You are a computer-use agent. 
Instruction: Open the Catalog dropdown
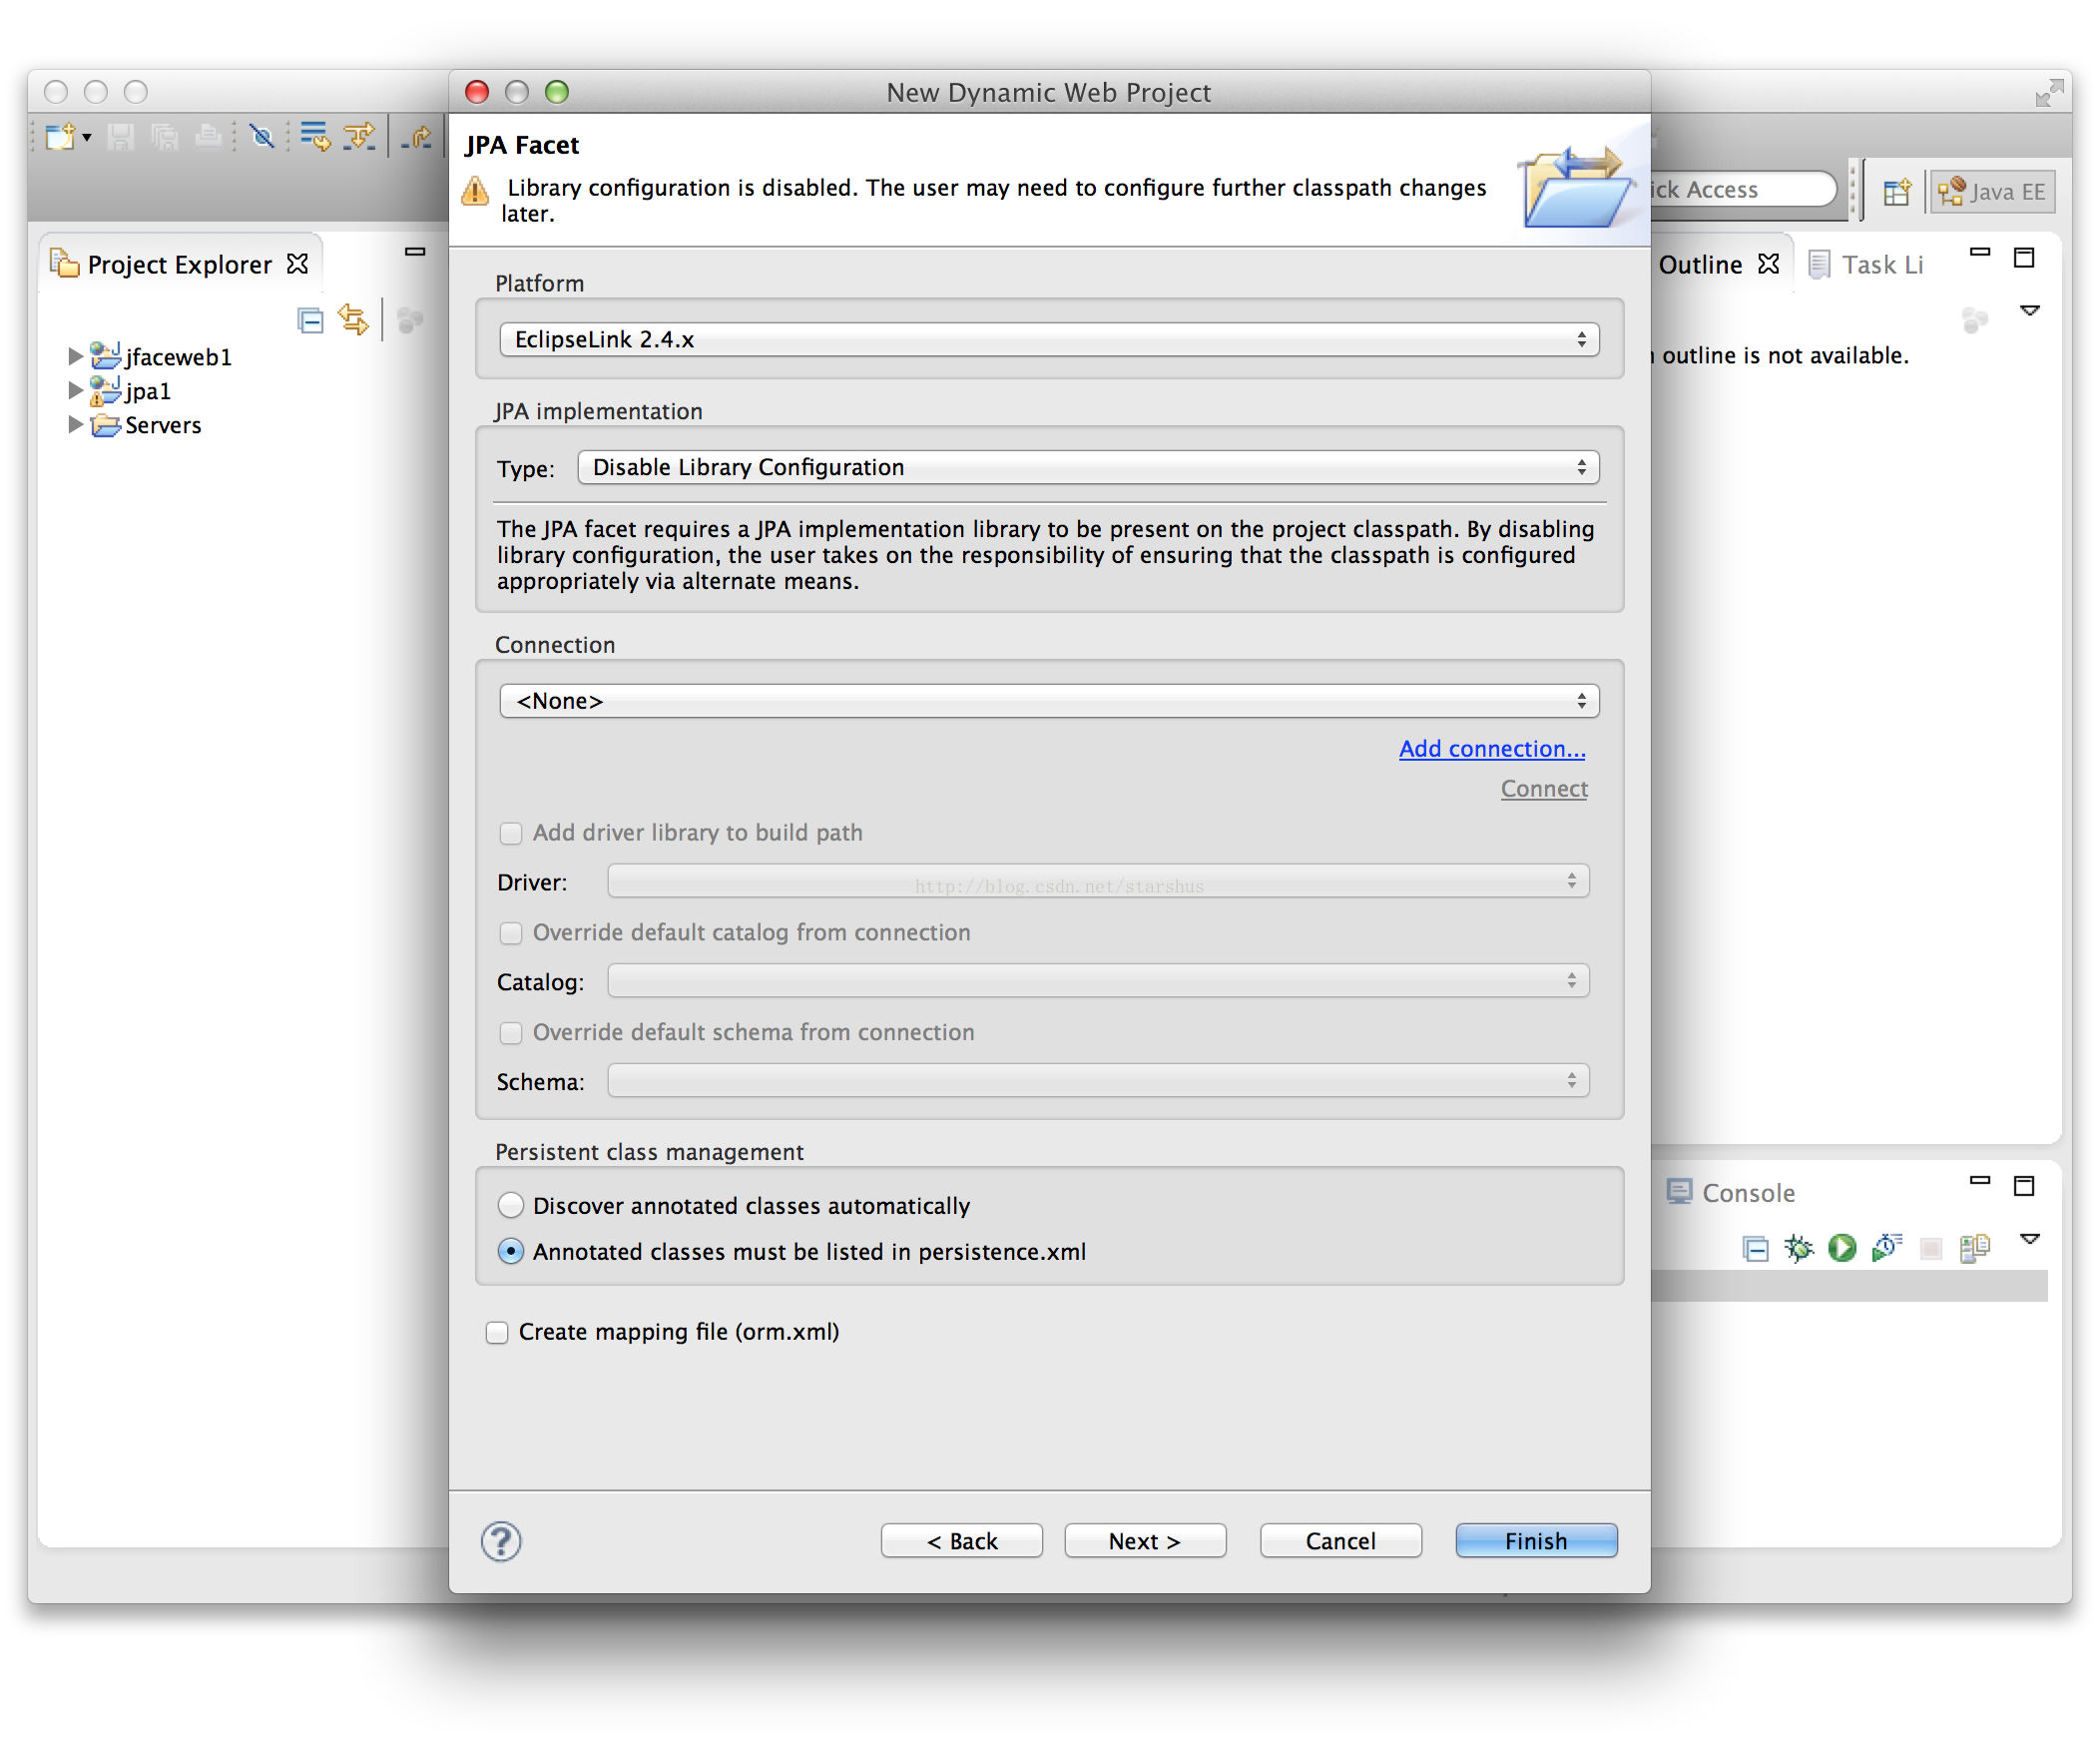click(1098, 982)
